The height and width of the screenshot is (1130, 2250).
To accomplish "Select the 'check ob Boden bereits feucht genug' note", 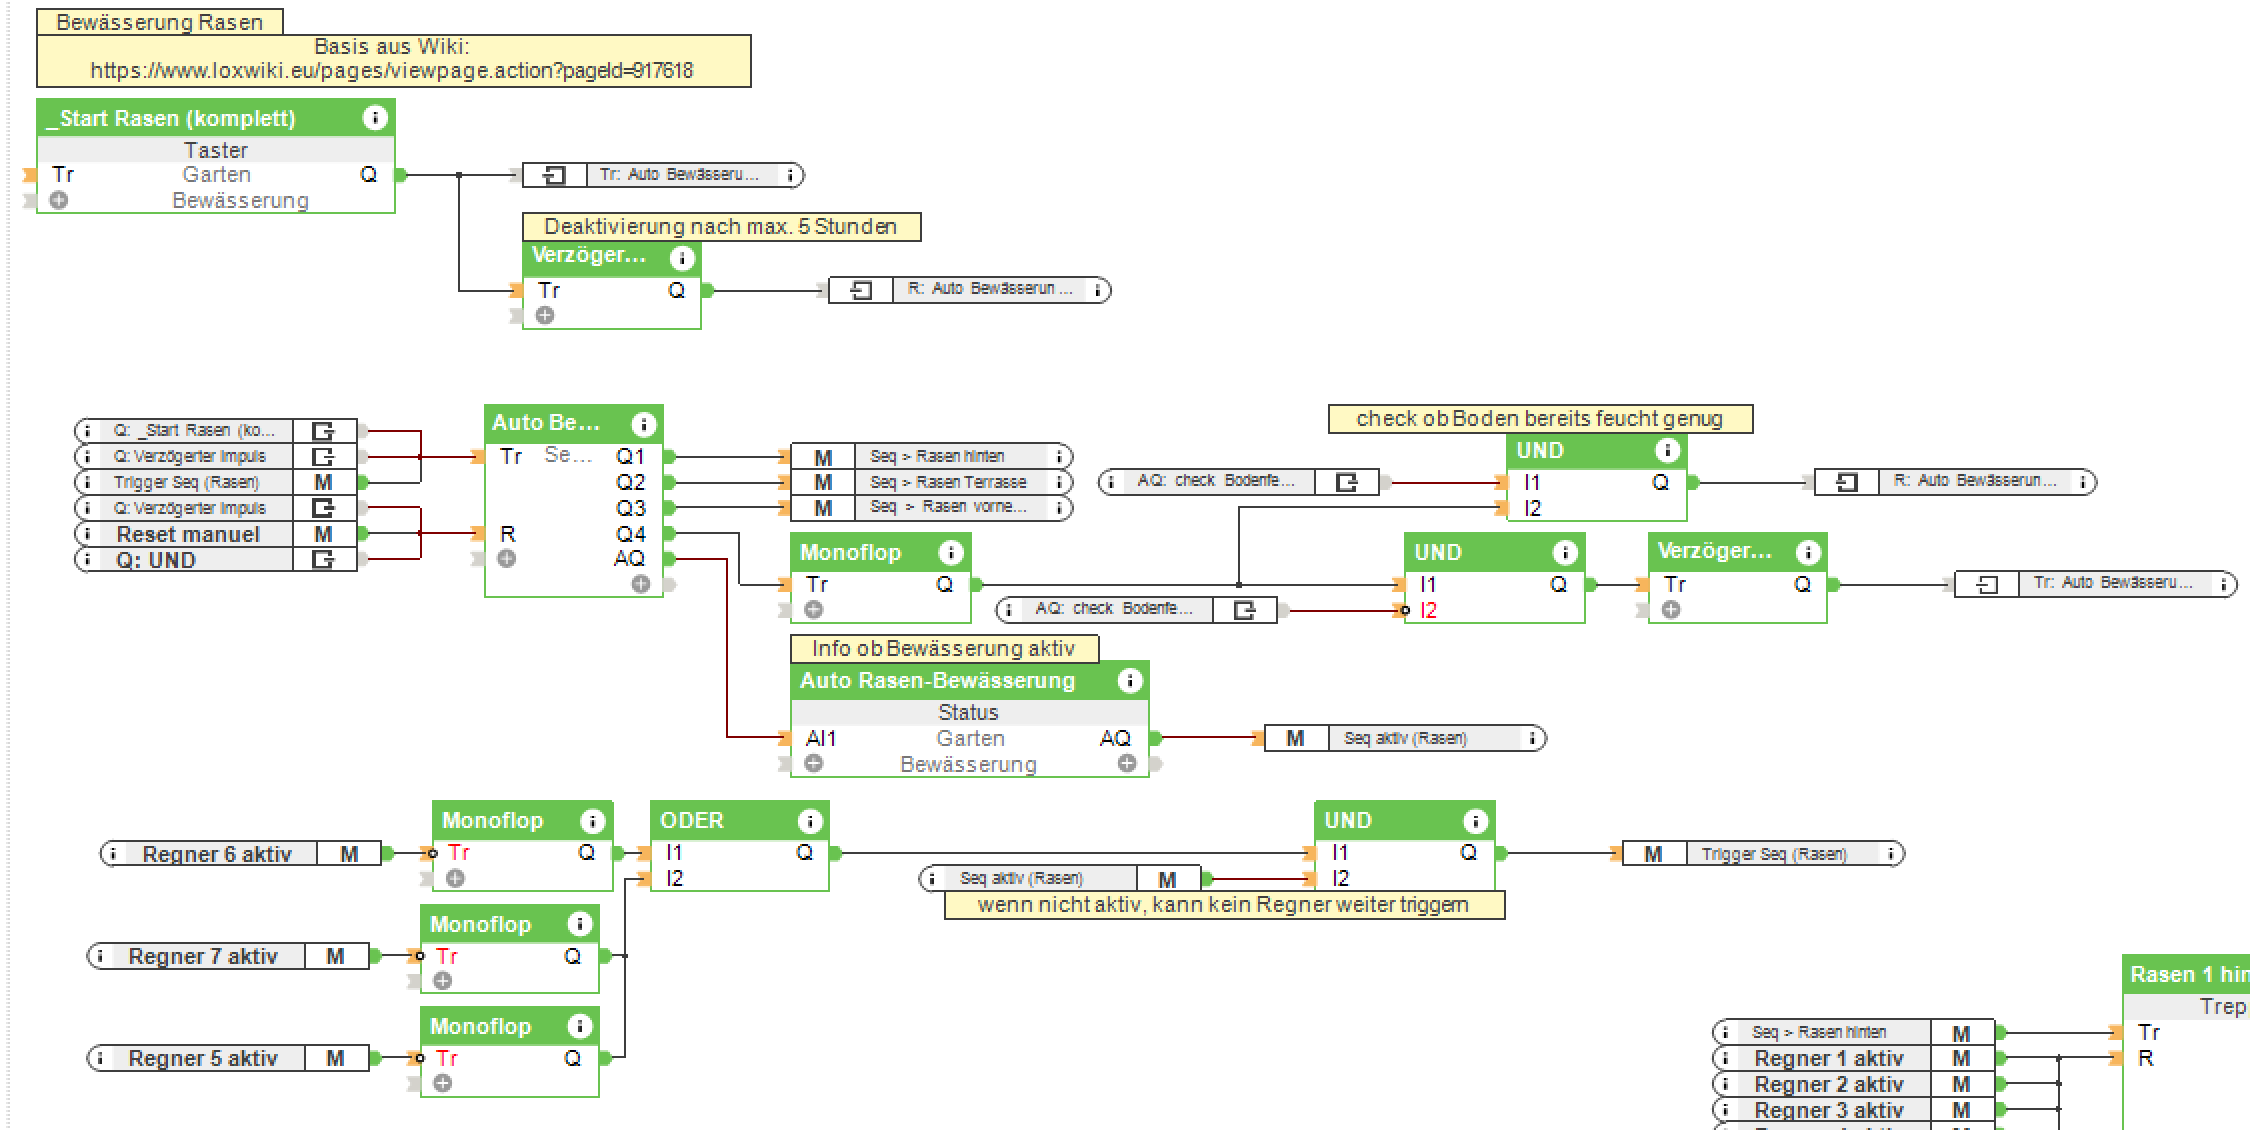I will (1539, 419).
